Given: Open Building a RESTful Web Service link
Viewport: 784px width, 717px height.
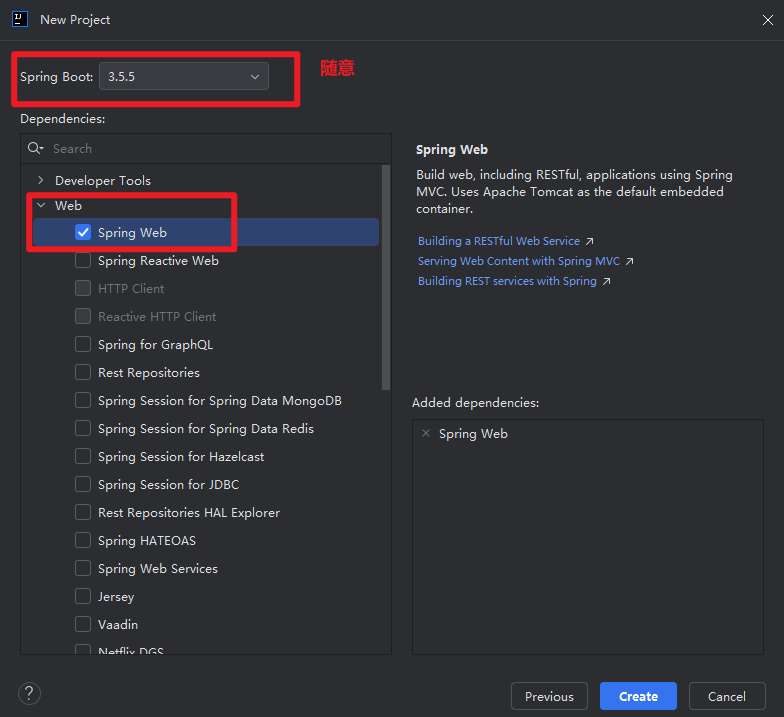Looking at the screenshot, I should (x=498, y=241).
